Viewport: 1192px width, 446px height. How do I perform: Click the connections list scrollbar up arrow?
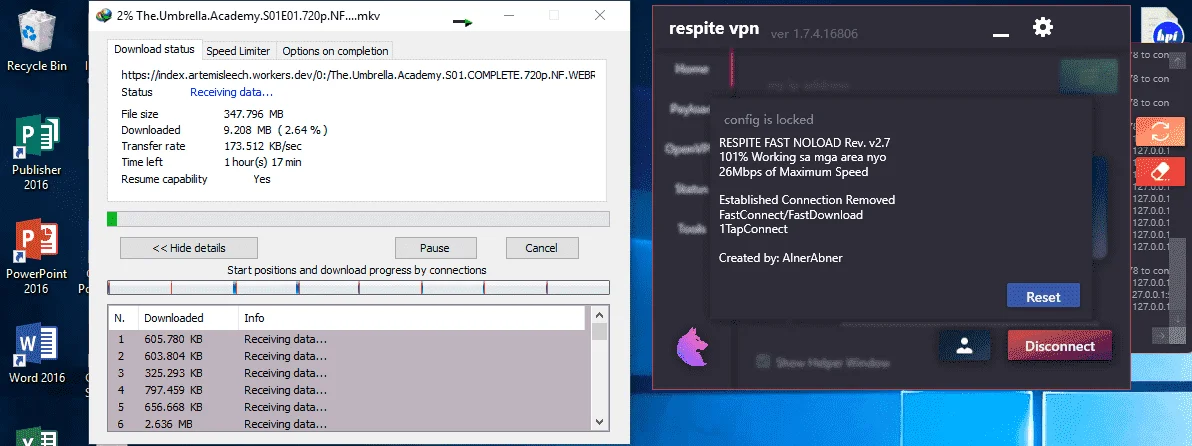pos(599,315)
